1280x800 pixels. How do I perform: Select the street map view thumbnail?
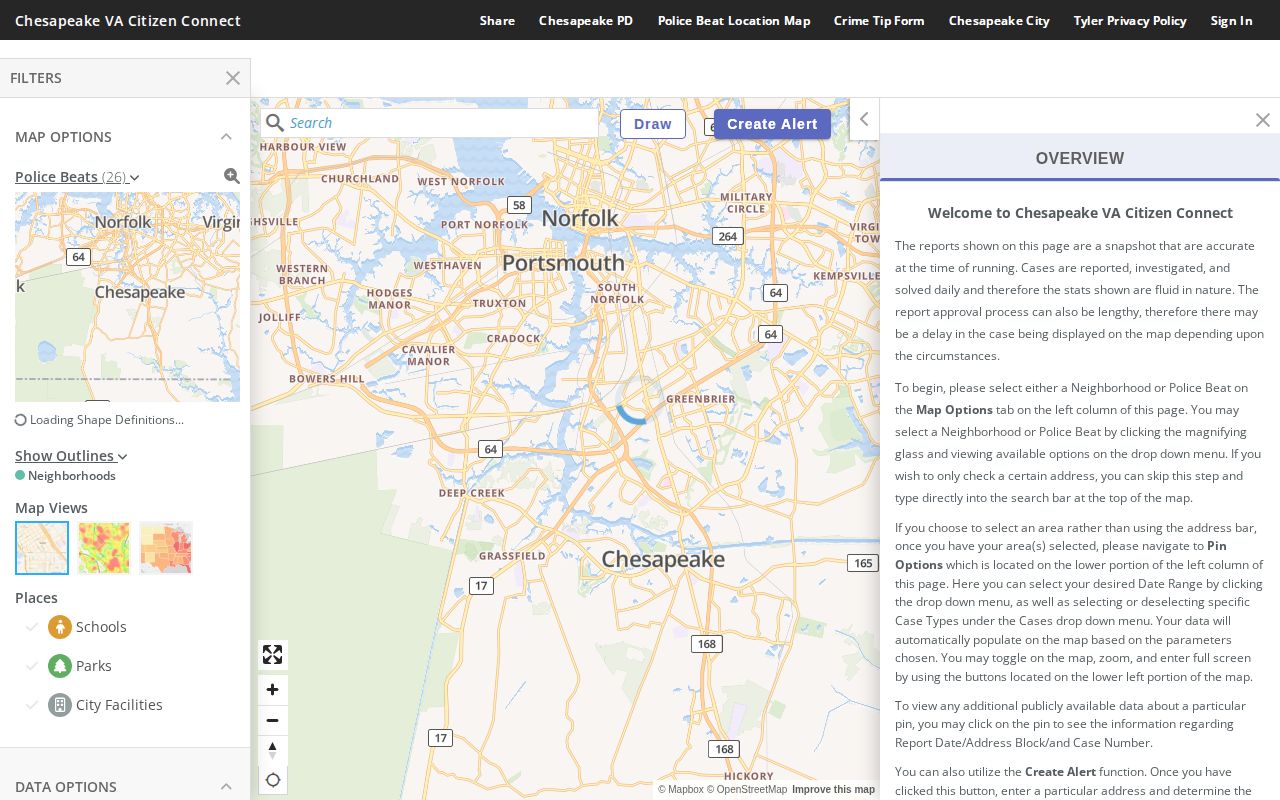point(42,548)
